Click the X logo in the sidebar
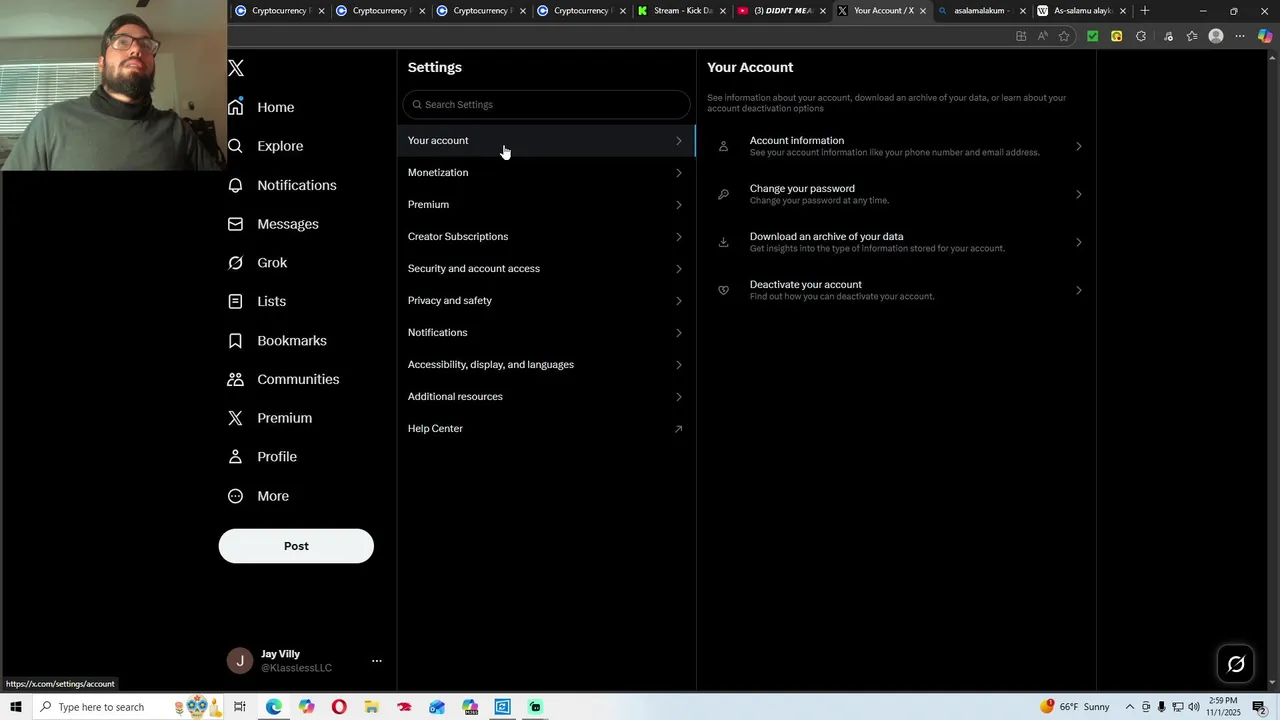 236,68
